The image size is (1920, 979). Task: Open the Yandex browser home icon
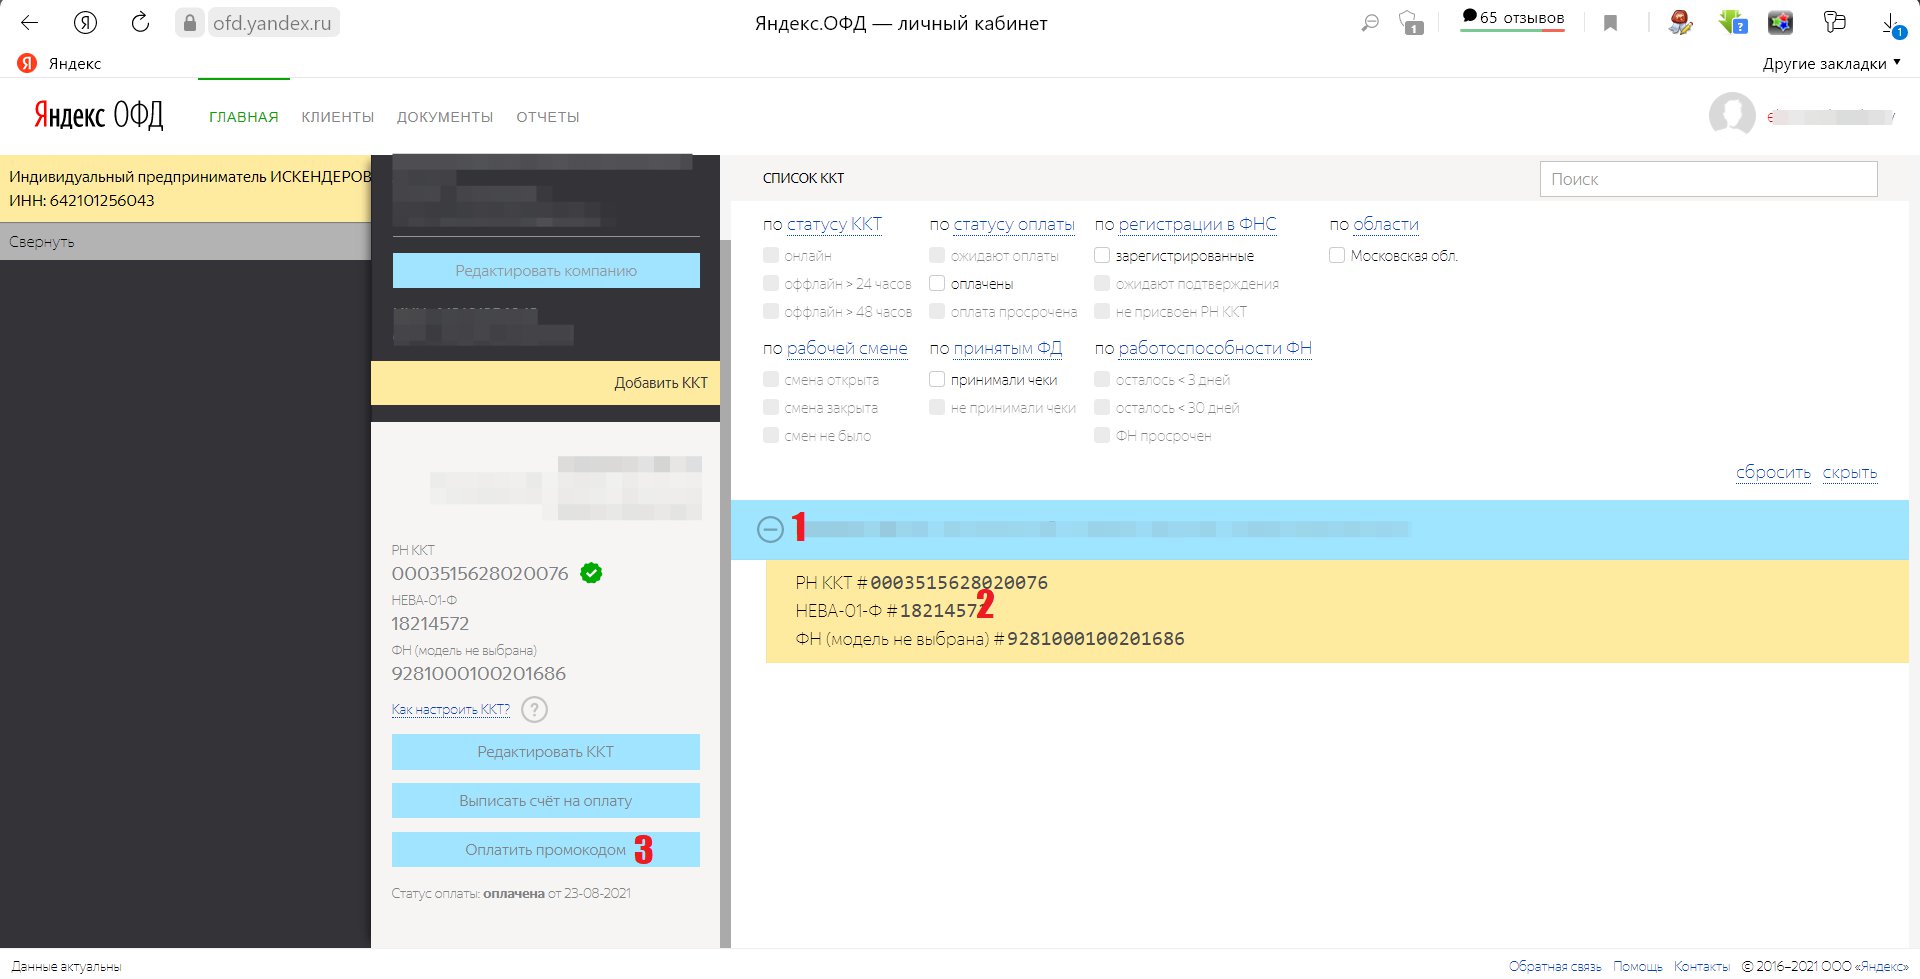click(x=86, y=22)
